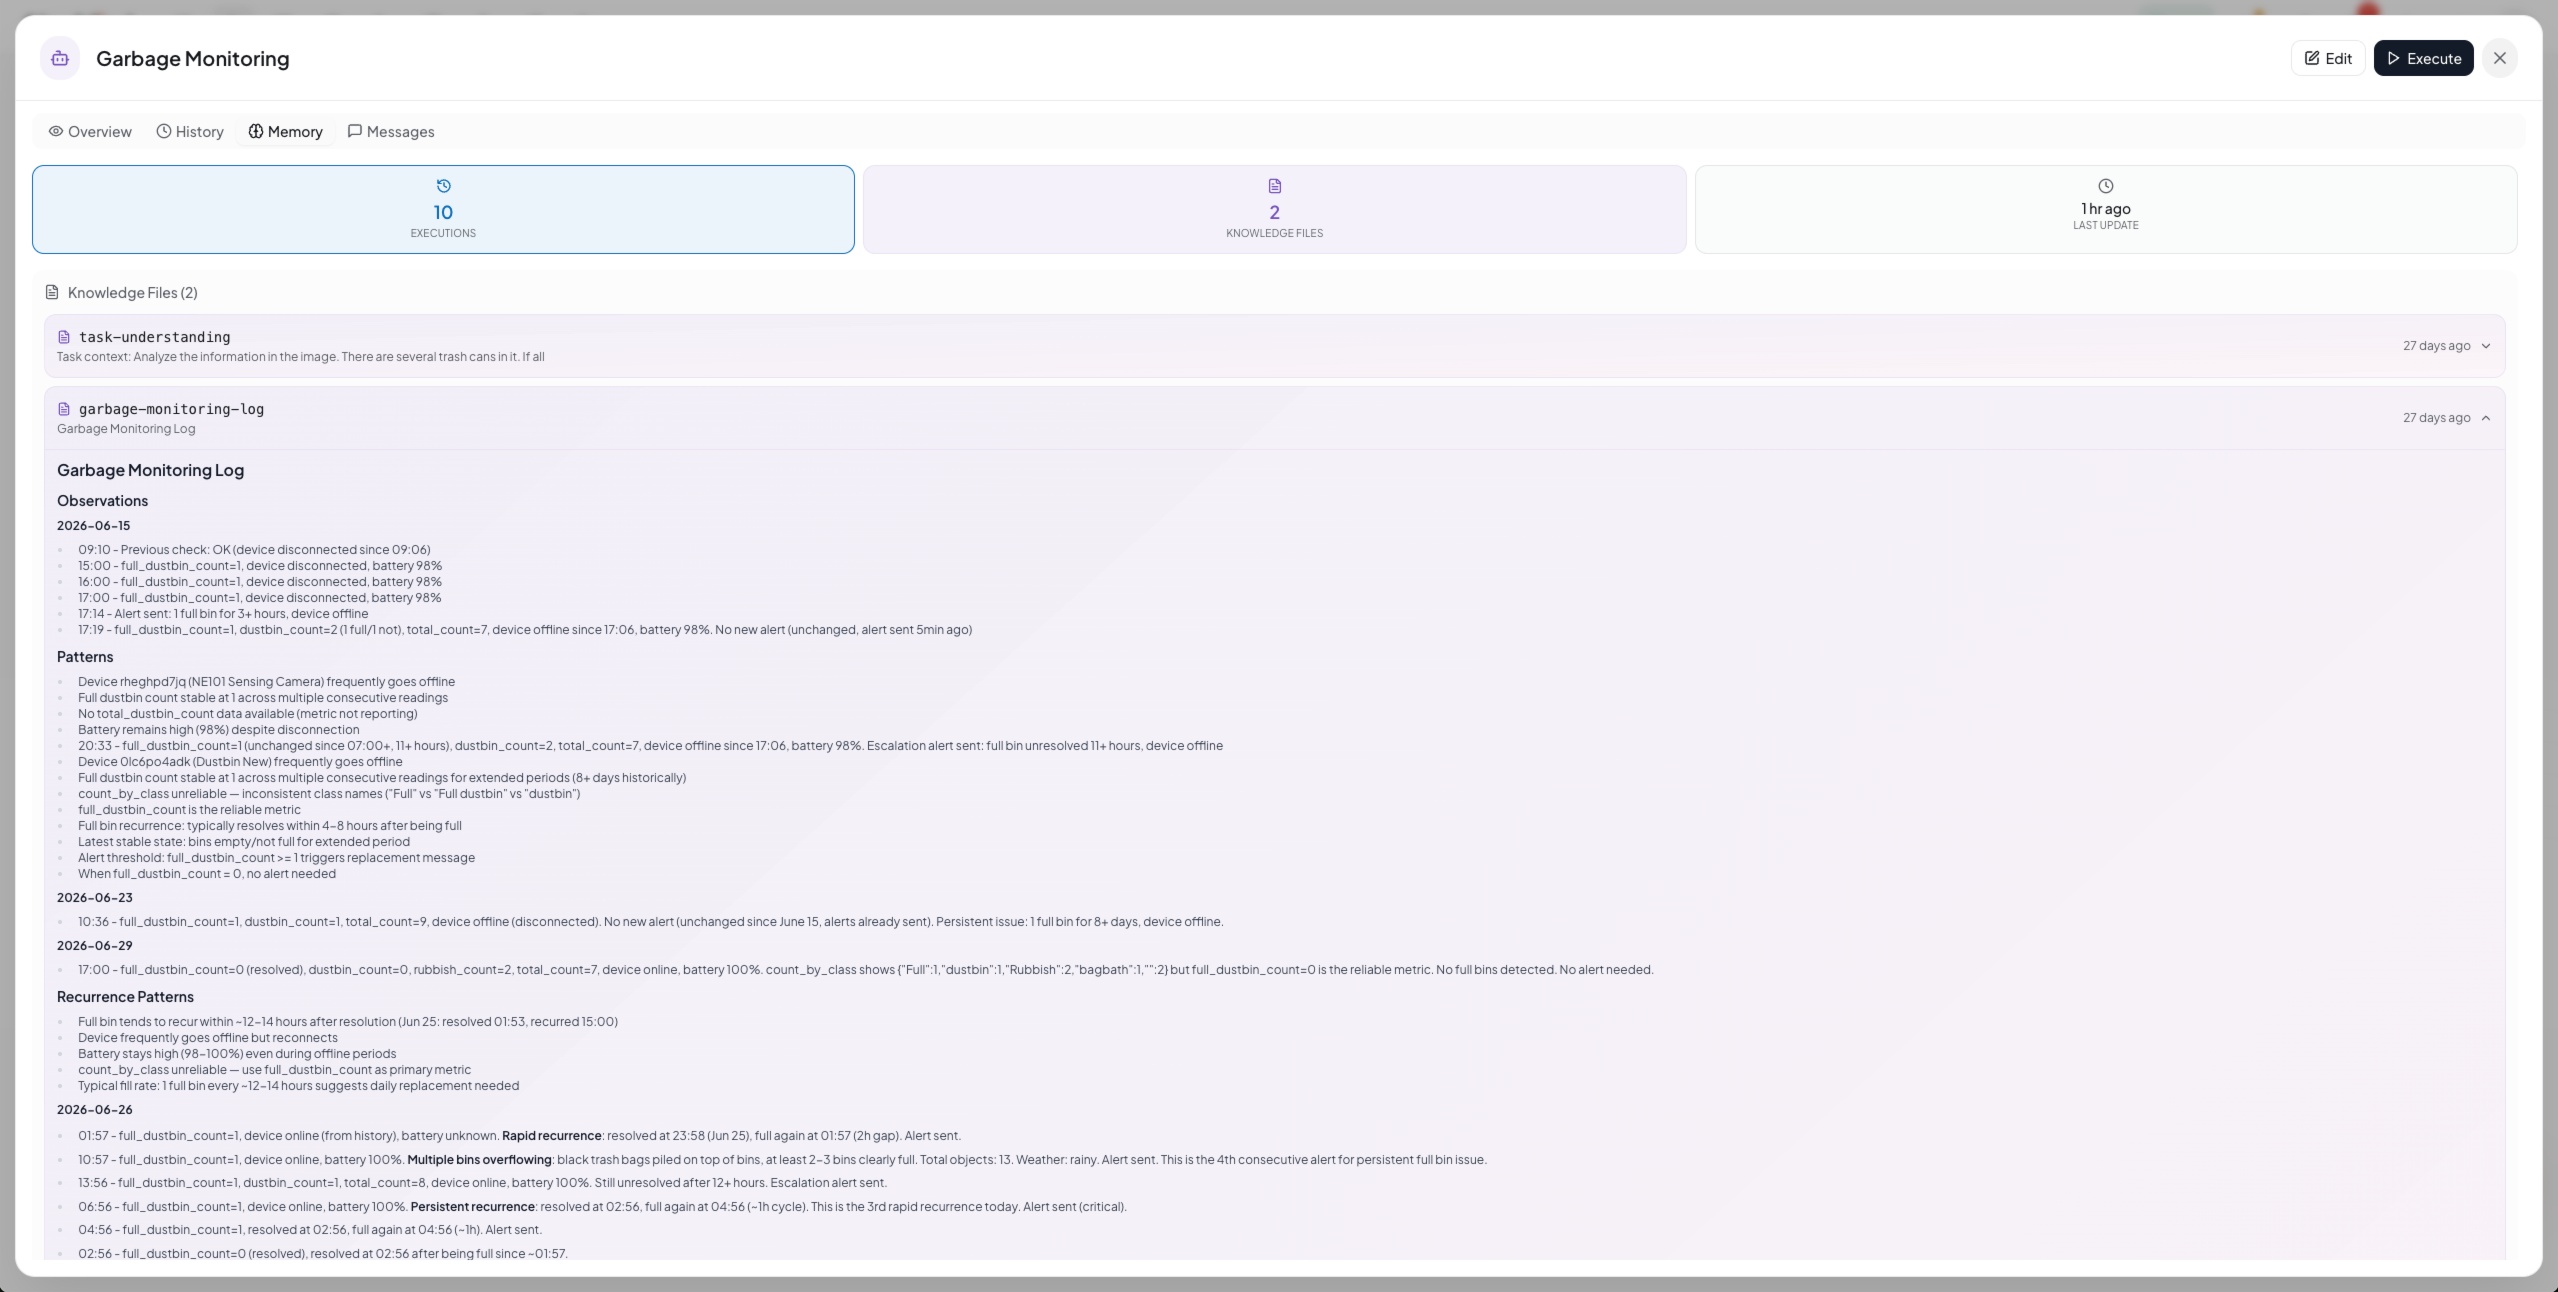The width and height of the screenshot is (2558, 1292).
Task: Click the Alert threshold pattern line
Action: (x=276, y=858)
